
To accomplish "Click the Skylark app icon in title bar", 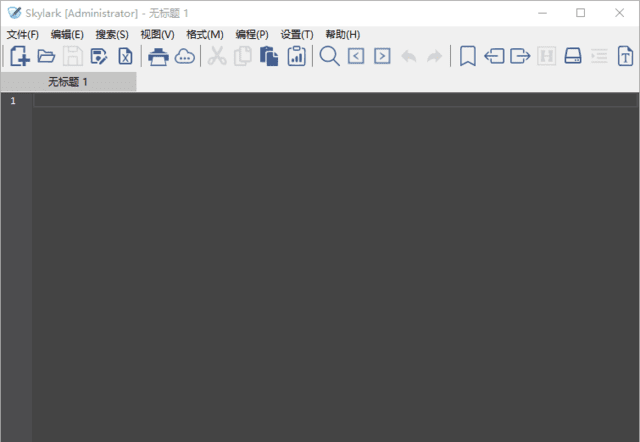I will click(x=14, y=13).
